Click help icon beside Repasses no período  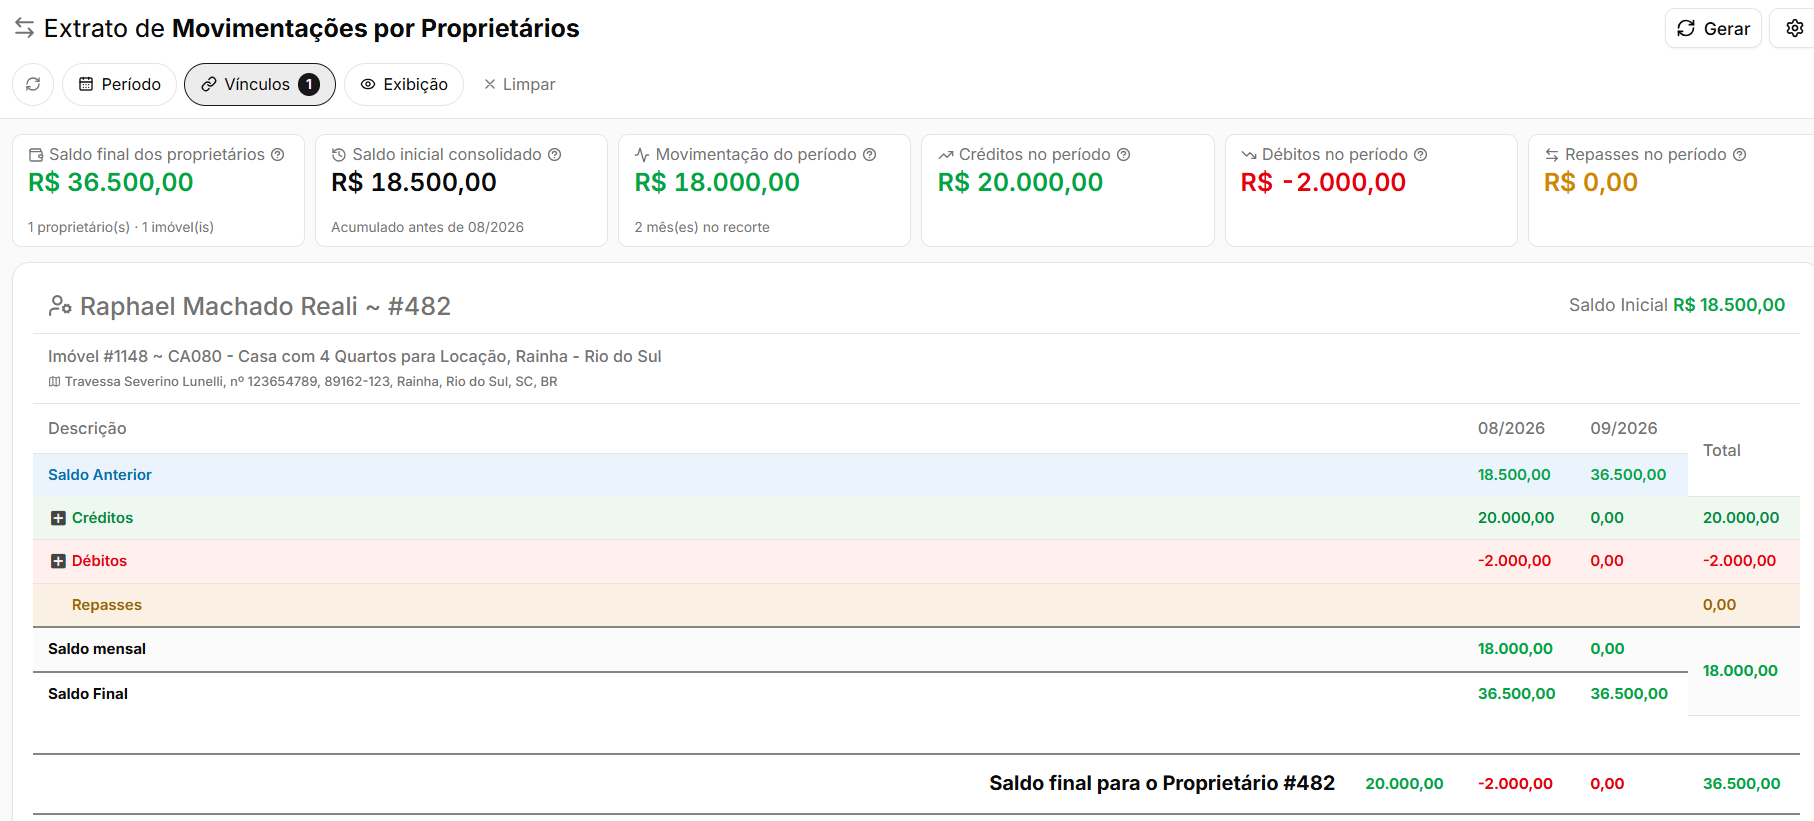[x=1740, y=154]
